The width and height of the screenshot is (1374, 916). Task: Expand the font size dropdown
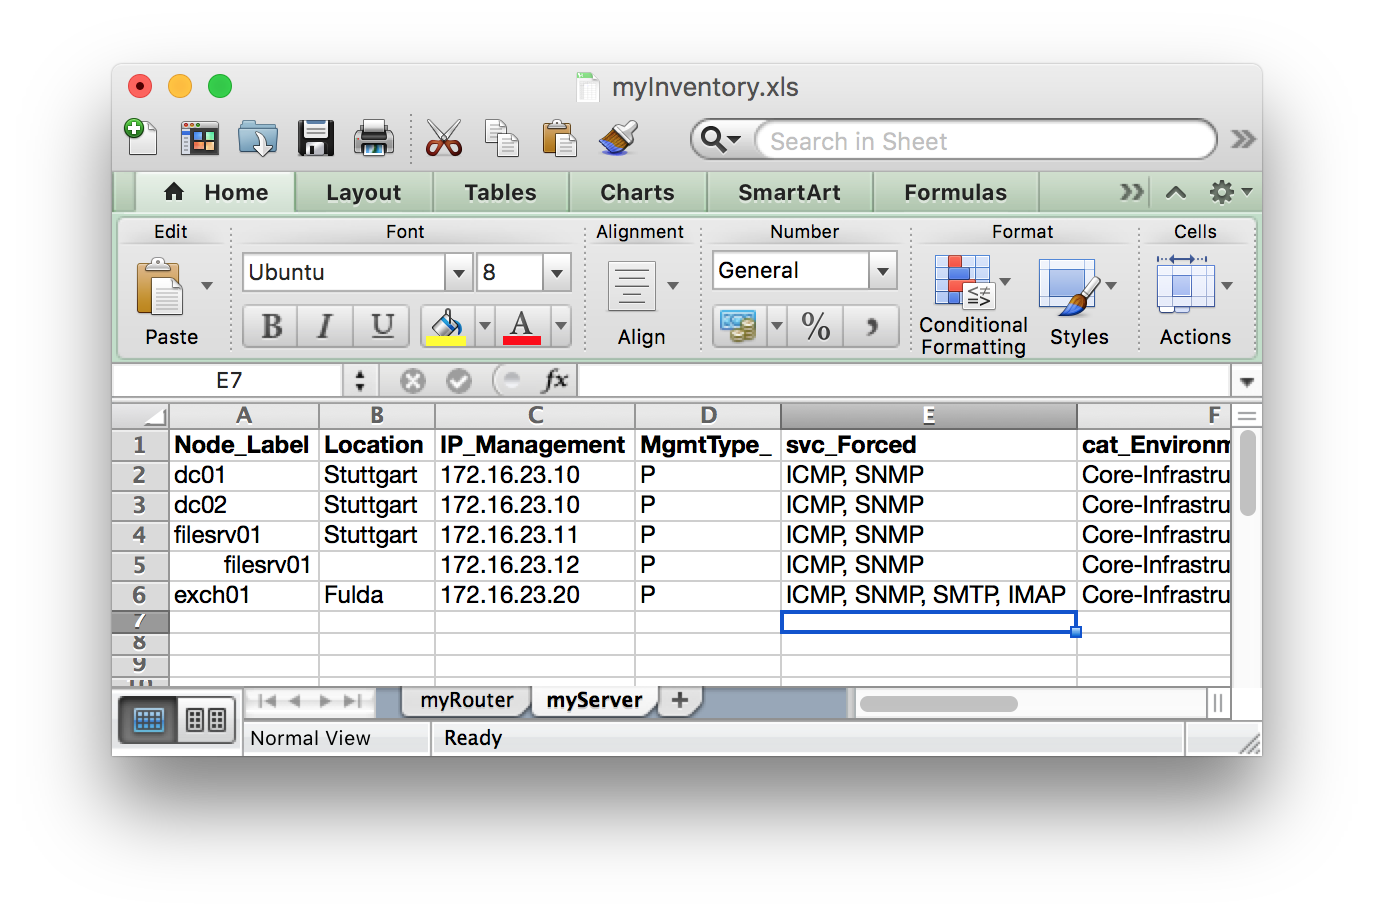coord(557,272)
